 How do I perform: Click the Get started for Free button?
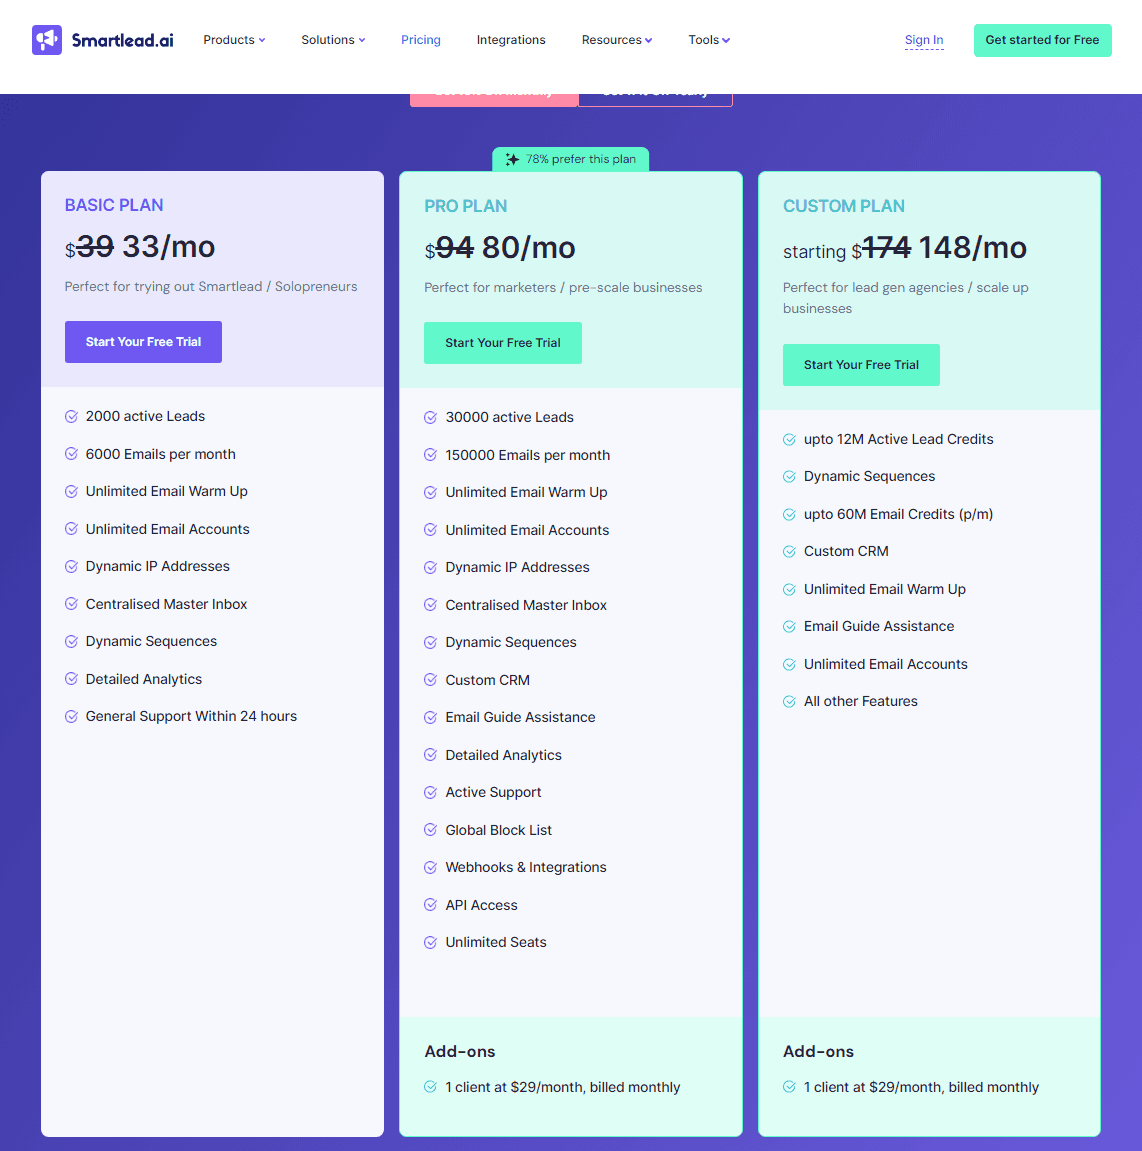(1042, 40)
